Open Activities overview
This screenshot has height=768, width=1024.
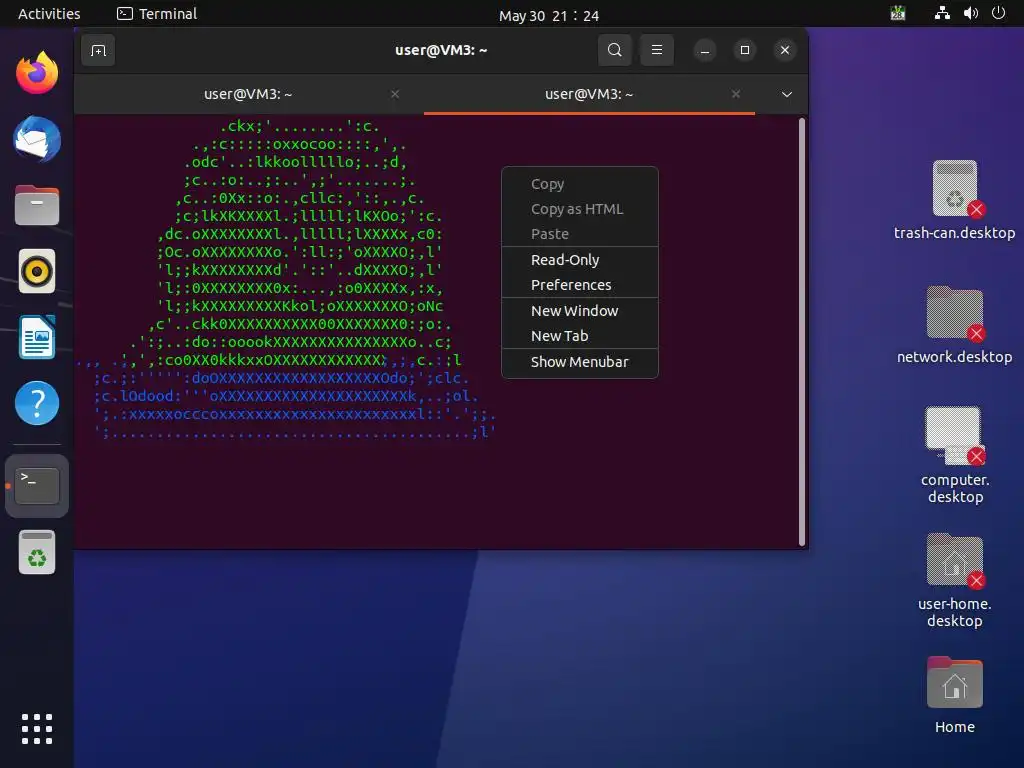(49, 14)
